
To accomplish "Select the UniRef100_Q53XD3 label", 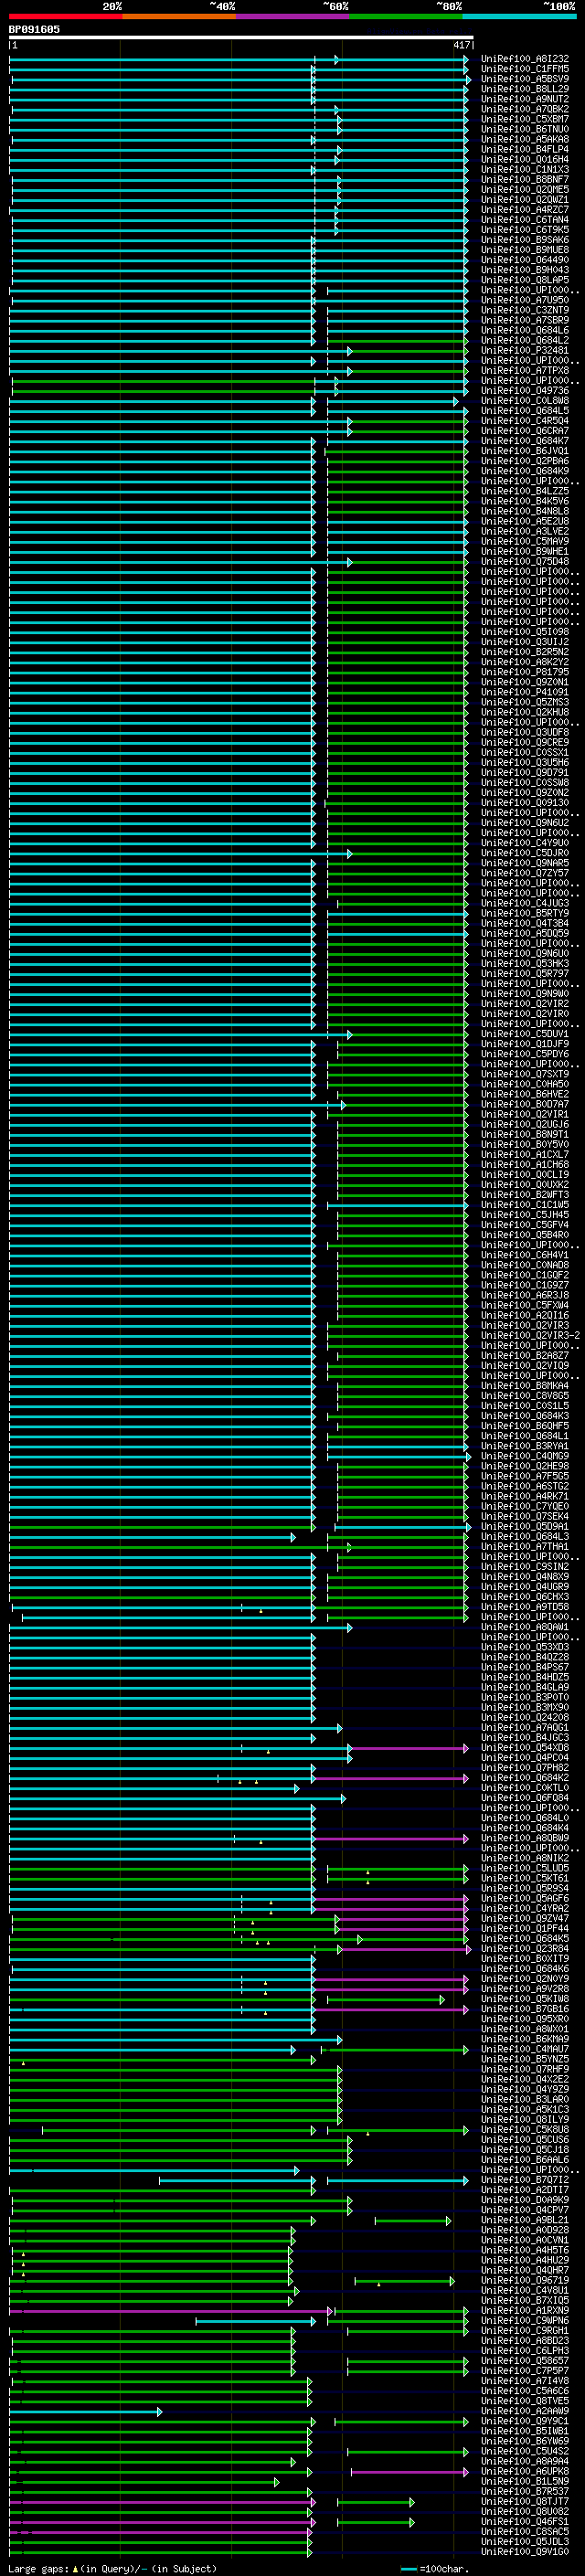I will (x=525, y=1647).
